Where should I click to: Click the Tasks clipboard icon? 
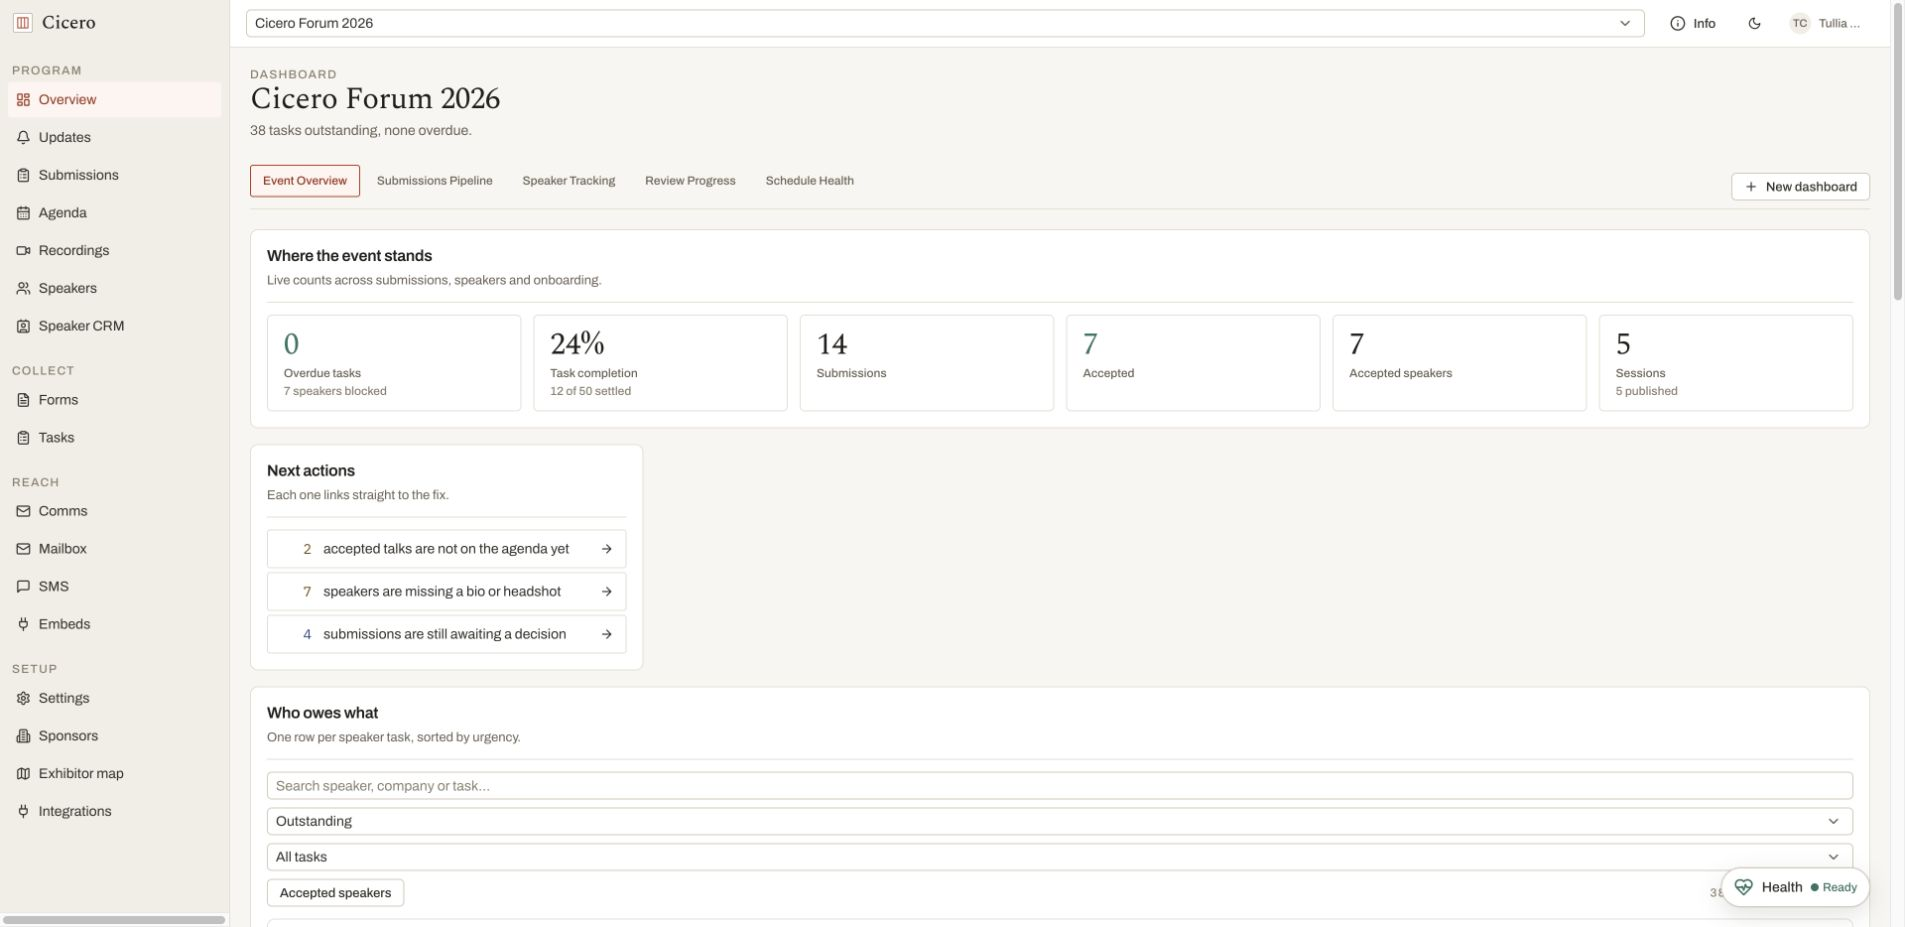[x=23, y=438]
